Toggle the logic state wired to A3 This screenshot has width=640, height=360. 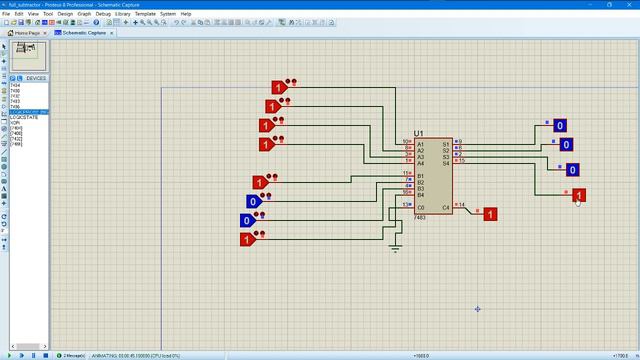[267, 125]
